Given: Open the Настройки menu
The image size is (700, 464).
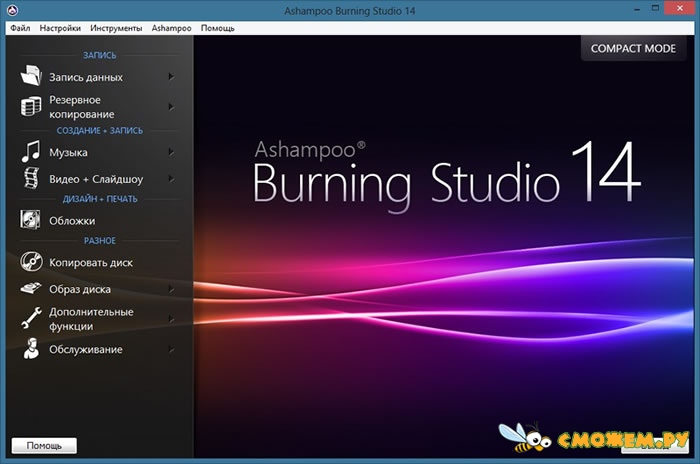Looking at the screenshot, I should (60, 28).
